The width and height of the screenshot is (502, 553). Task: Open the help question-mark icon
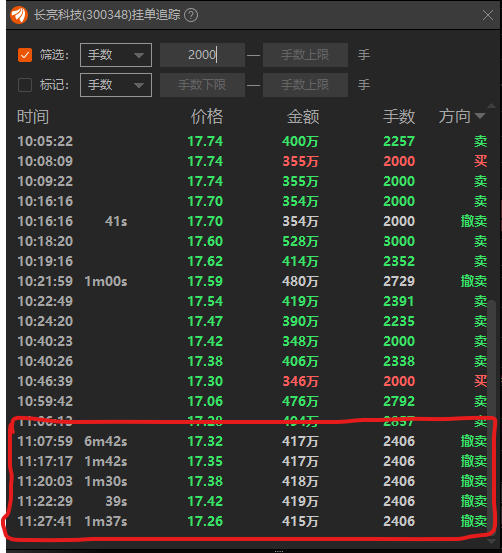point(191,15)
